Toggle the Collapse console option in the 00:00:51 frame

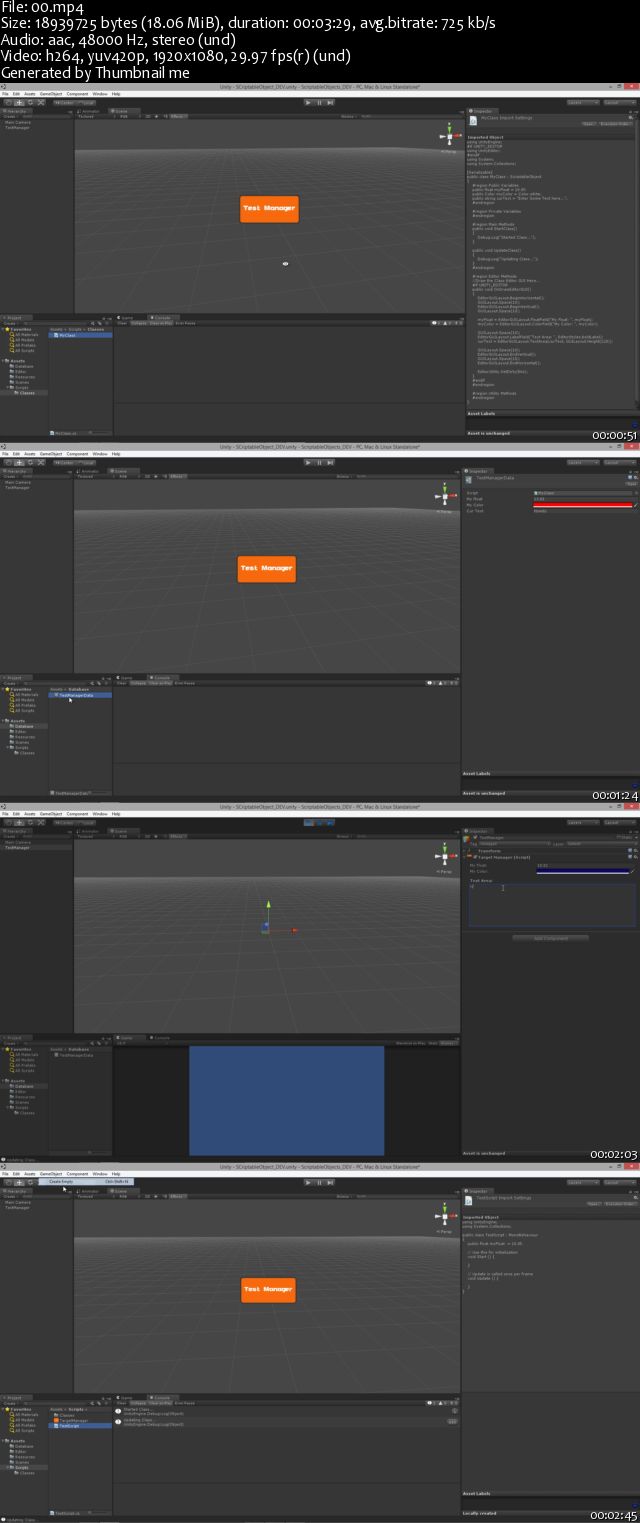[138, 323]
